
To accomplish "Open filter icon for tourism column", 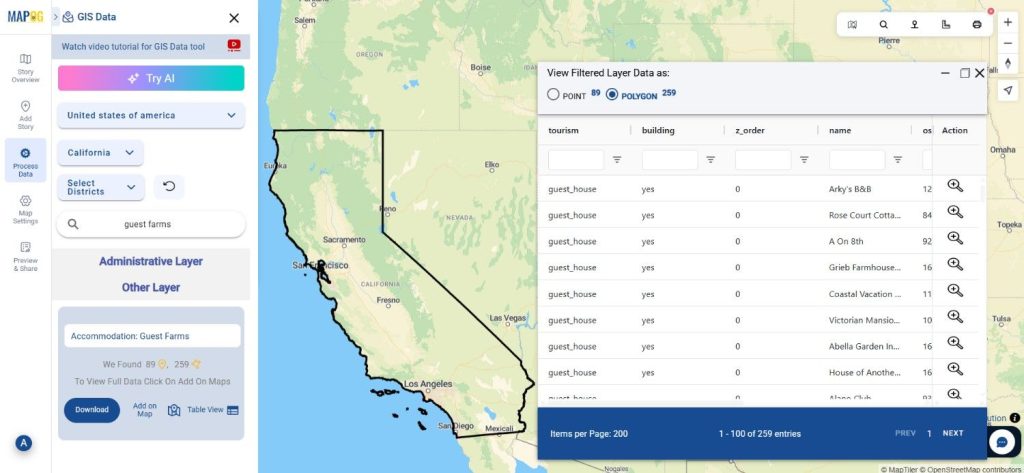I will [x=617, y=160].
